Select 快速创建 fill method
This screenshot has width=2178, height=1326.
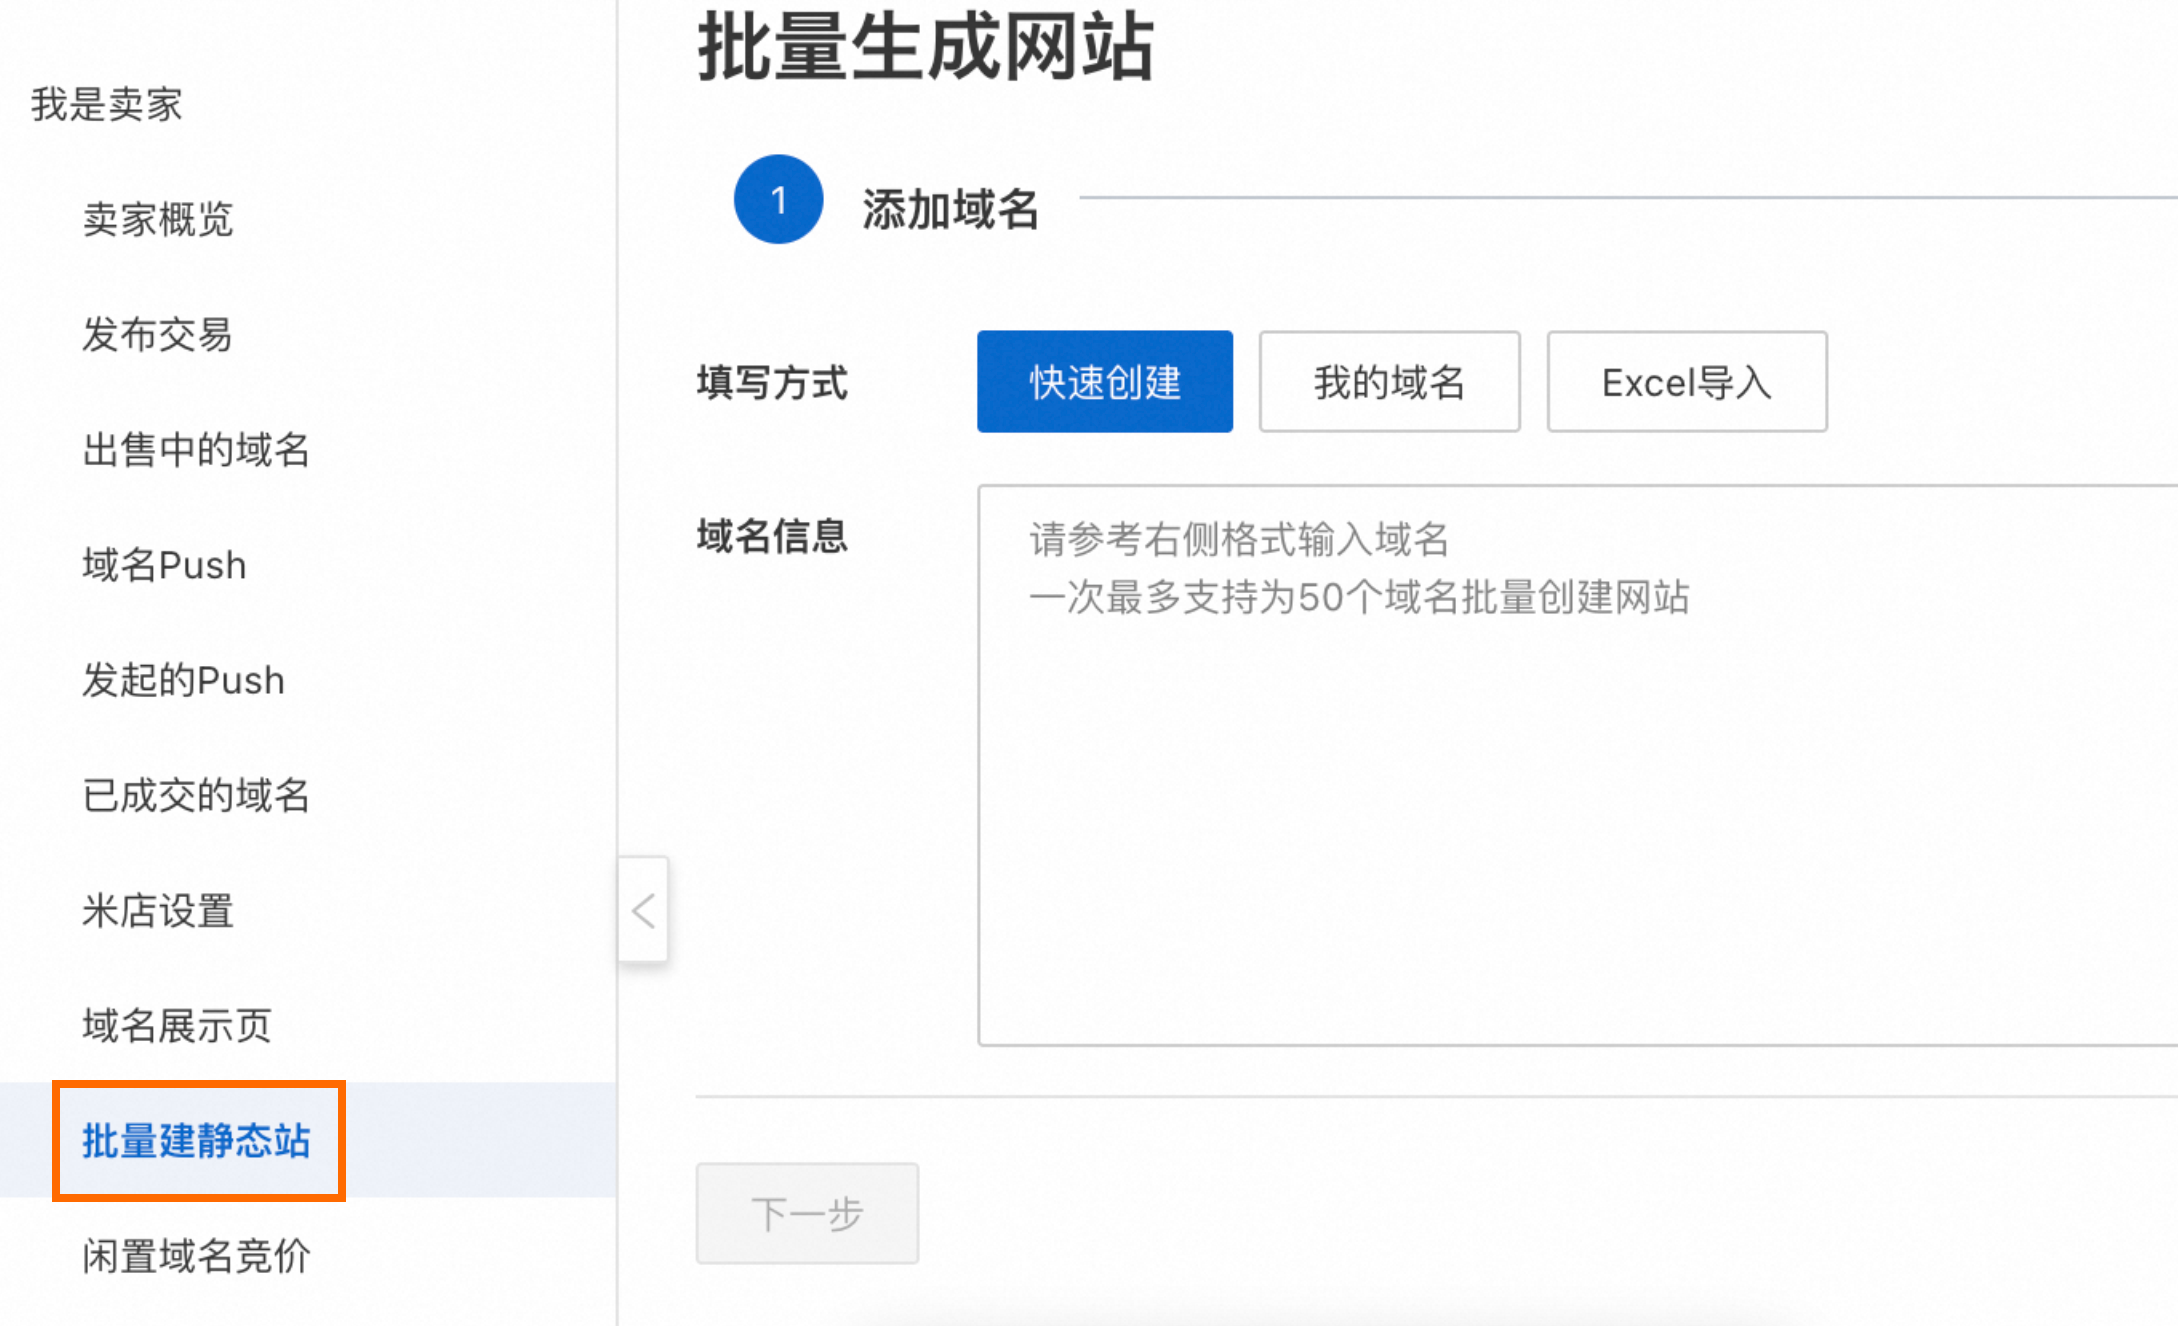(x=1104, y=382)
